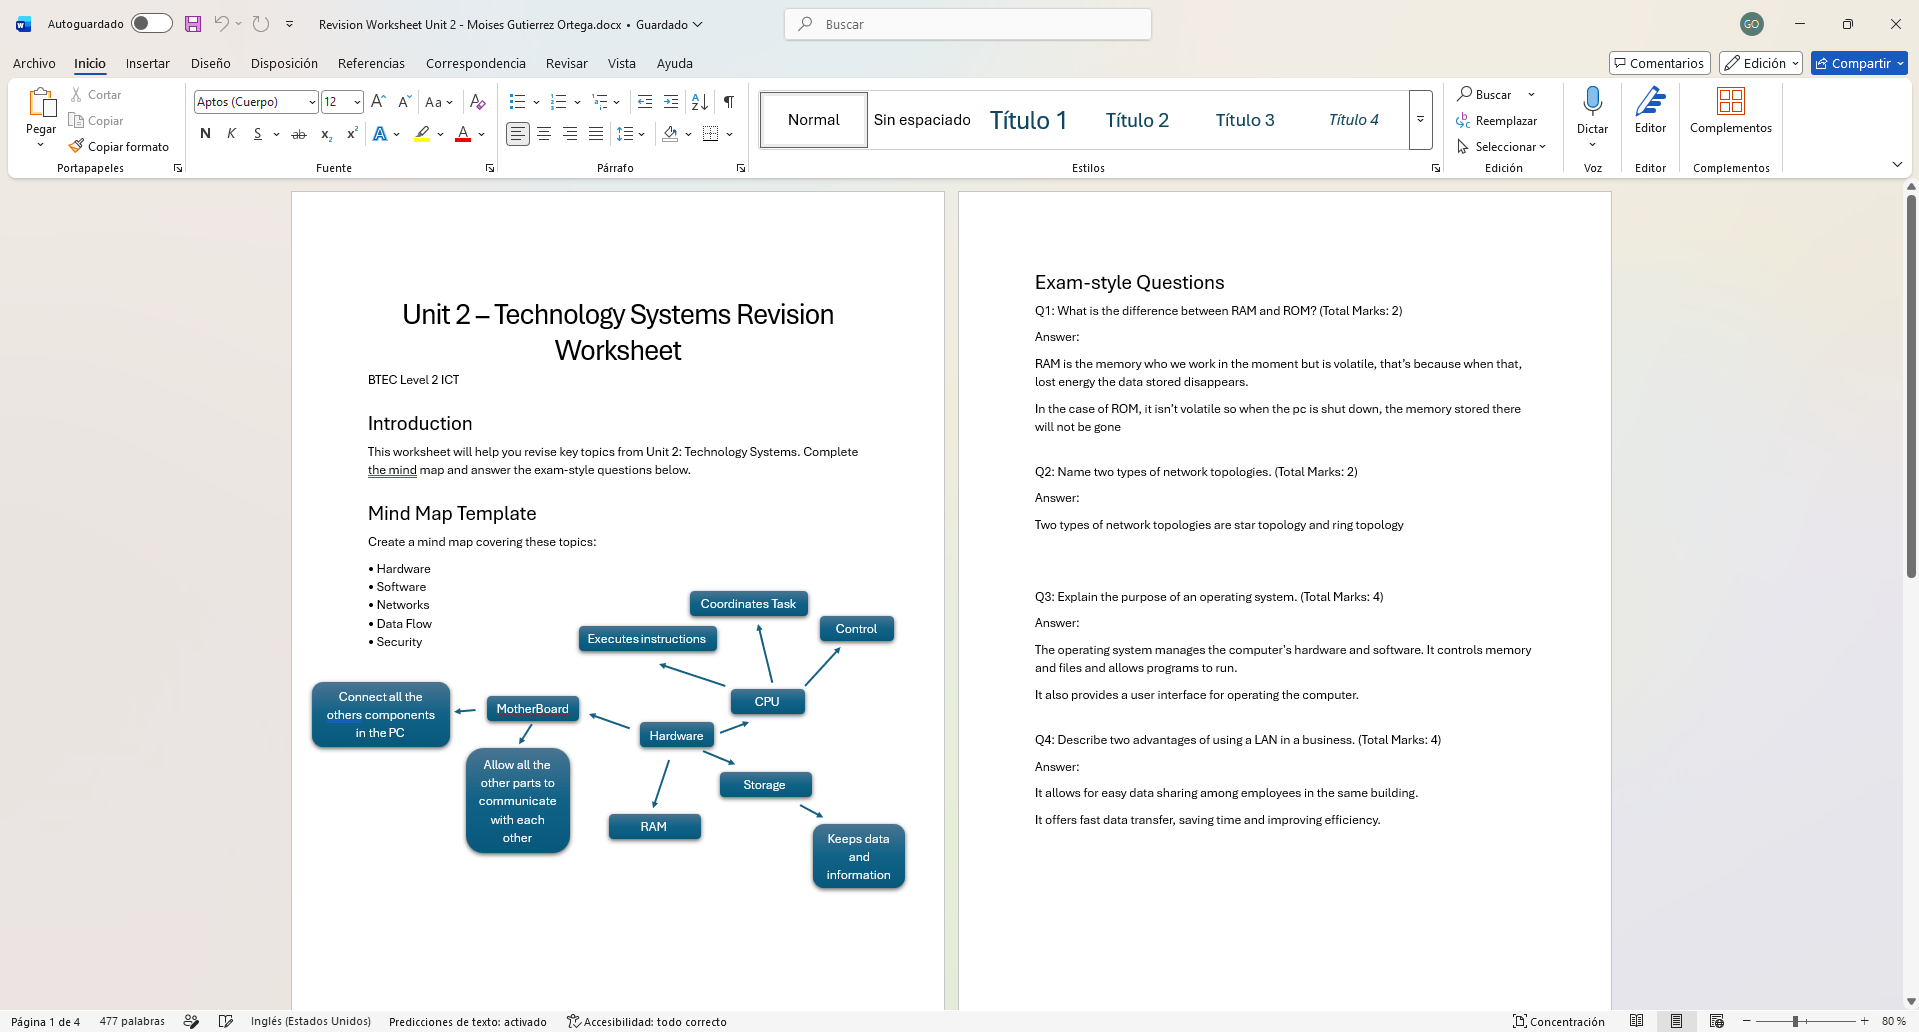The height and width of the screenshot is (1032, 1919).
Task: Undo the last action
Action: [x=221, y=24]
